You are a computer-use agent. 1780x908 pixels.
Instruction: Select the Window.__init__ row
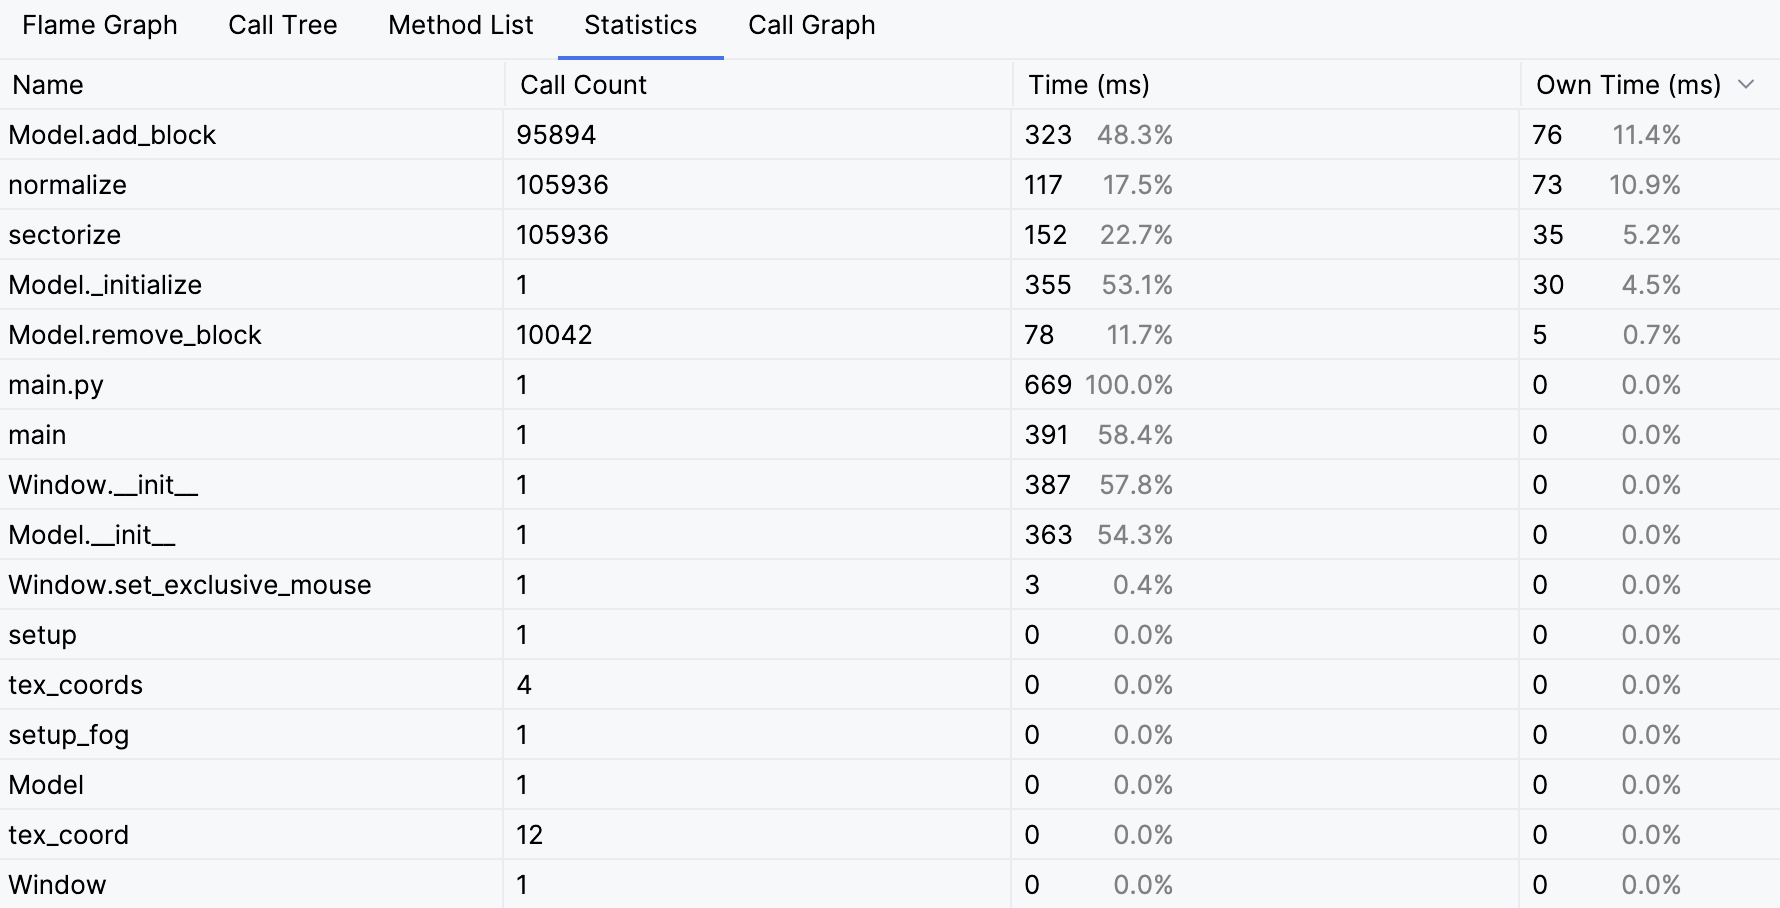coord(103,484)
